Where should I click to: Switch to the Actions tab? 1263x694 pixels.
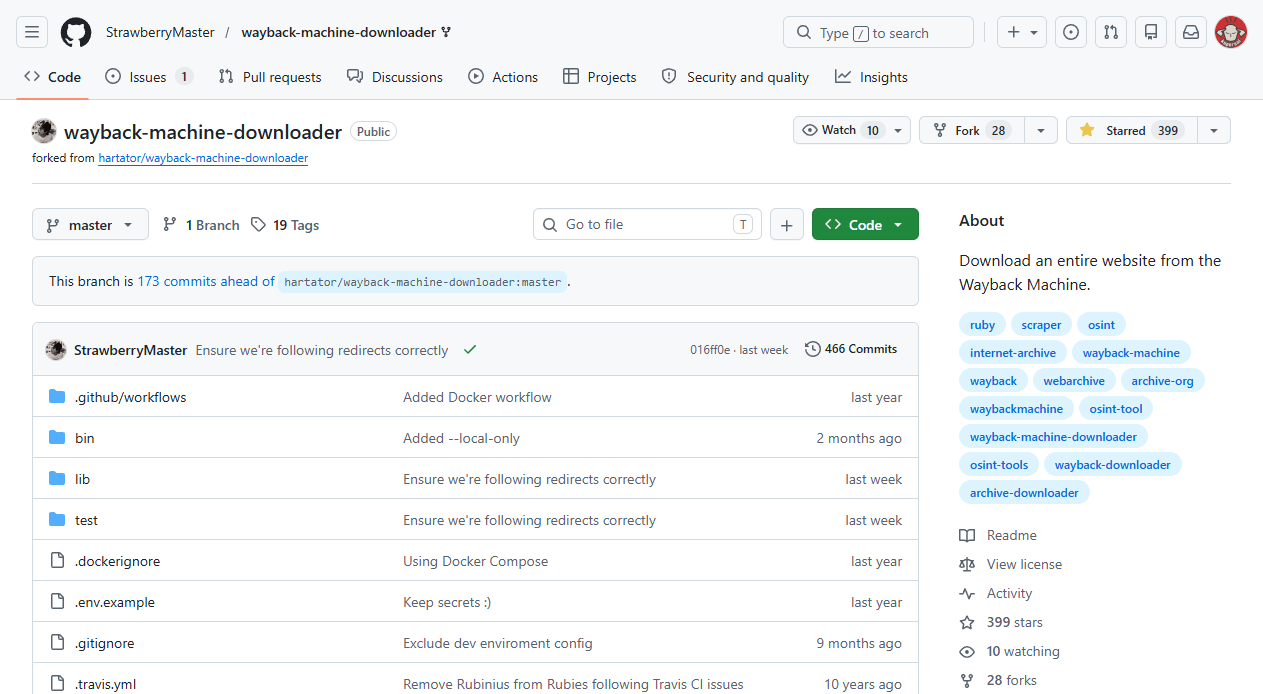tap(503, 77)
